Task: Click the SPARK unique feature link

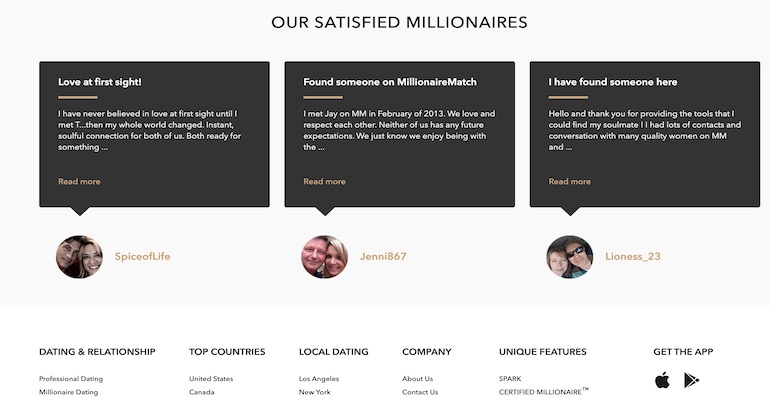Action: pos(510,379)
